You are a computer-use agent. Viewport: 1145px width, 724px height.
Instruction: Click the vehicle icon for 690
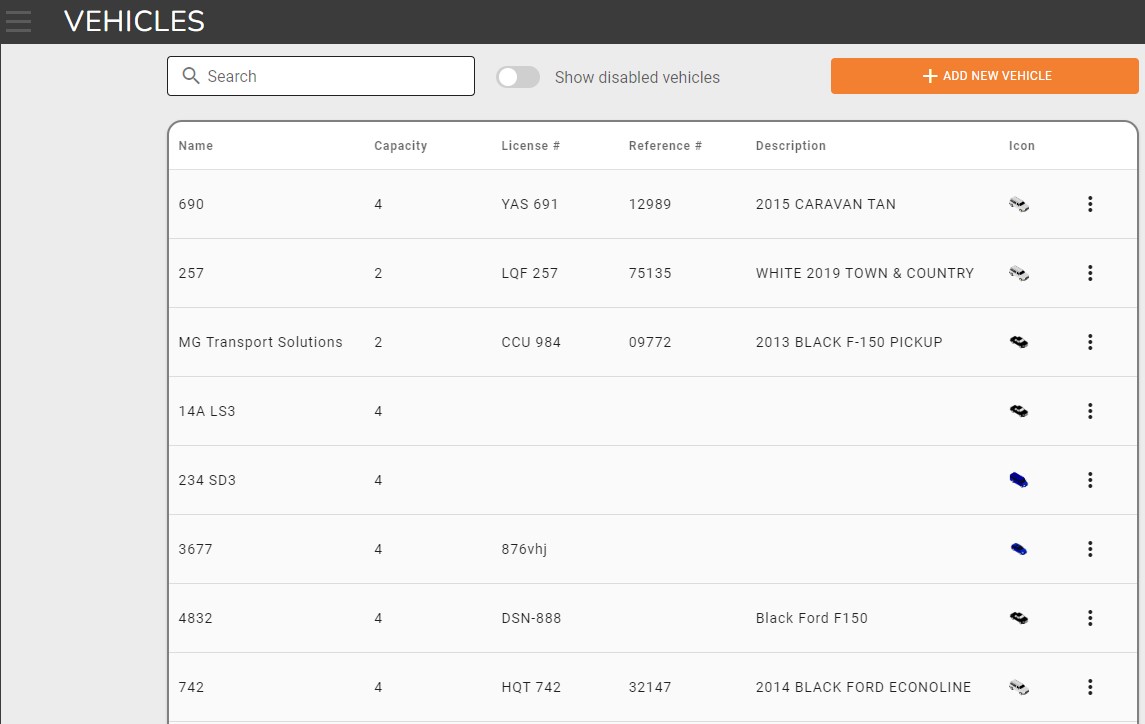click(x=1018, y=204)
